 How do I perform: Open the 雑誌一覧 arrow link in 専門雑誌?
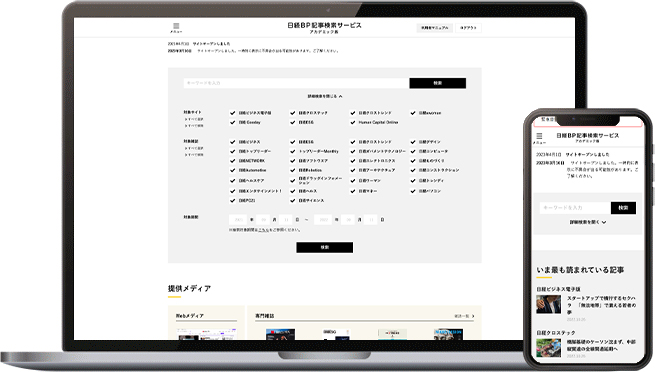[x=464, y=316]
